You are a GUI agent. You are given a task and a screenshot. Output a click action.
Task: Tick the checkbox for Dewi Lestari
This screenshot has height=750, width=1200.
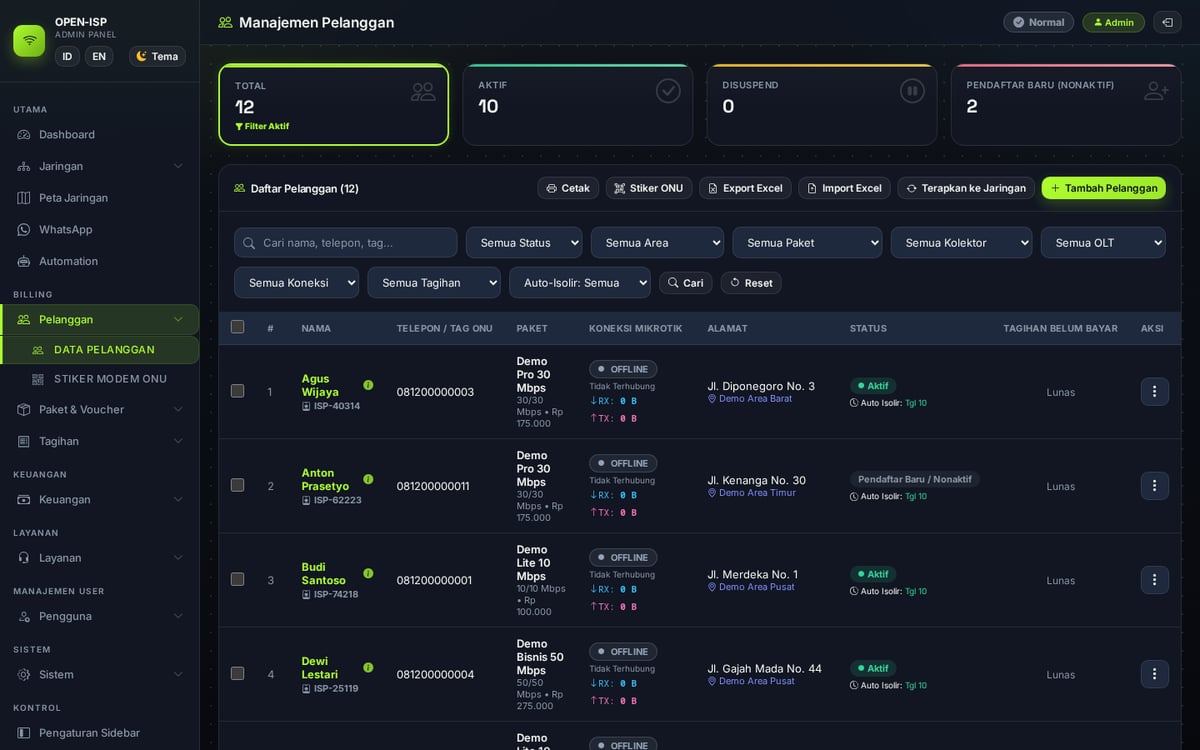pyautogui.click(x=237, y=673)
